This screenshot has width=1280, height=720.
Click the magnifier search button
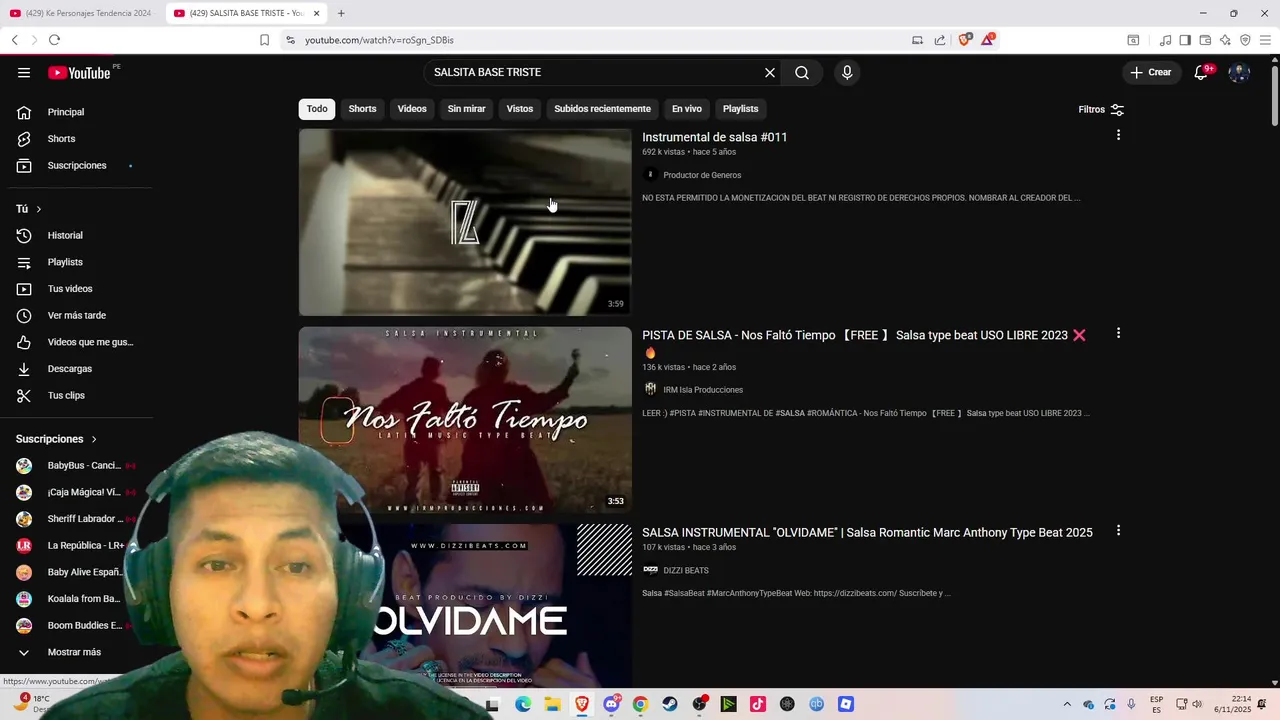[802, 72]
